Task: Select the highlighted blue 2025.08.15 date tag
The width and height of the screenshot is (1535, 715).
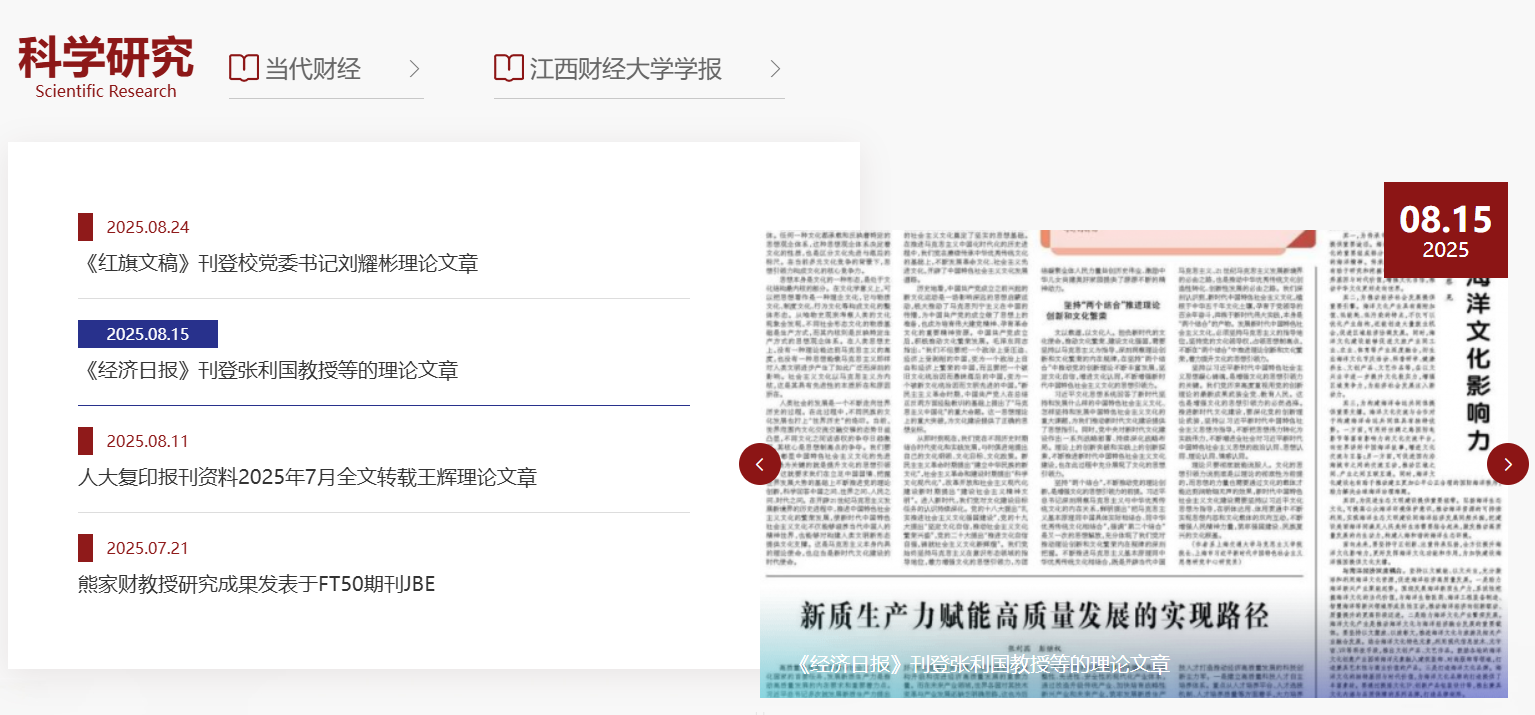Action: [x=148, y=334]
